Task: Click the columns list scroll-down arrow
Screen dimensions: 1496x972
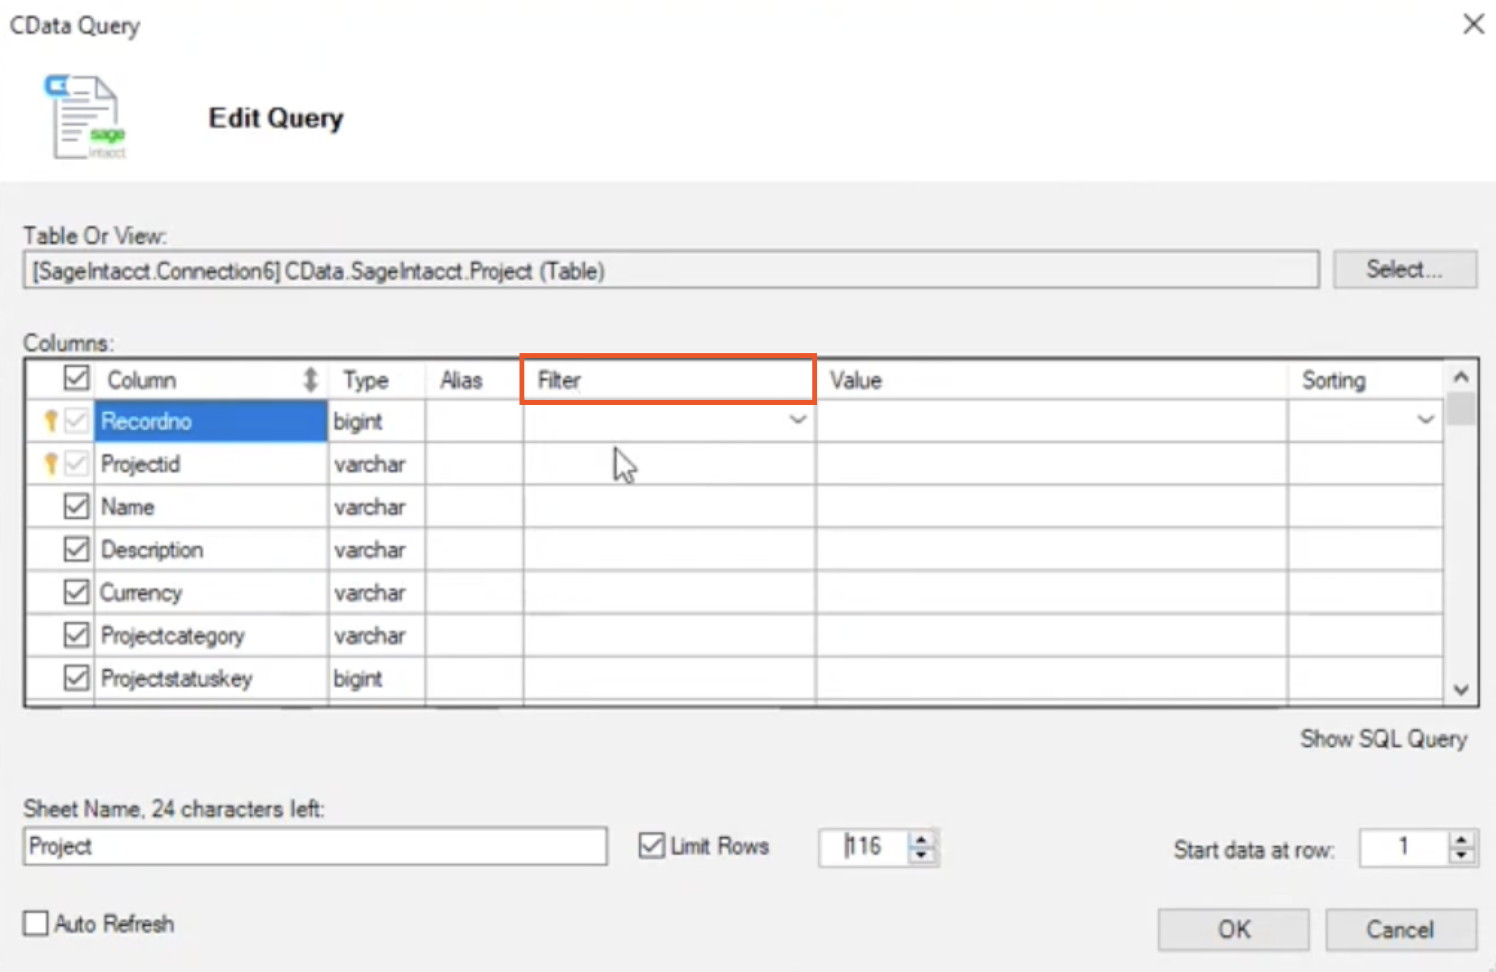Action: (x=1461, y=689)
